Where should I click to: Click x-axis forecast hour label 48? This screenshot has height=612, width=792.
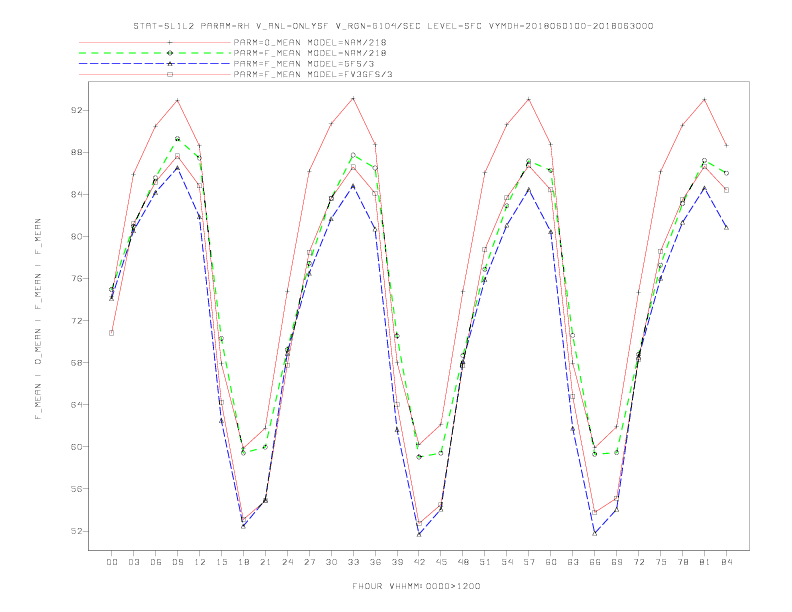pyautogui.click(x=463, y=562)
